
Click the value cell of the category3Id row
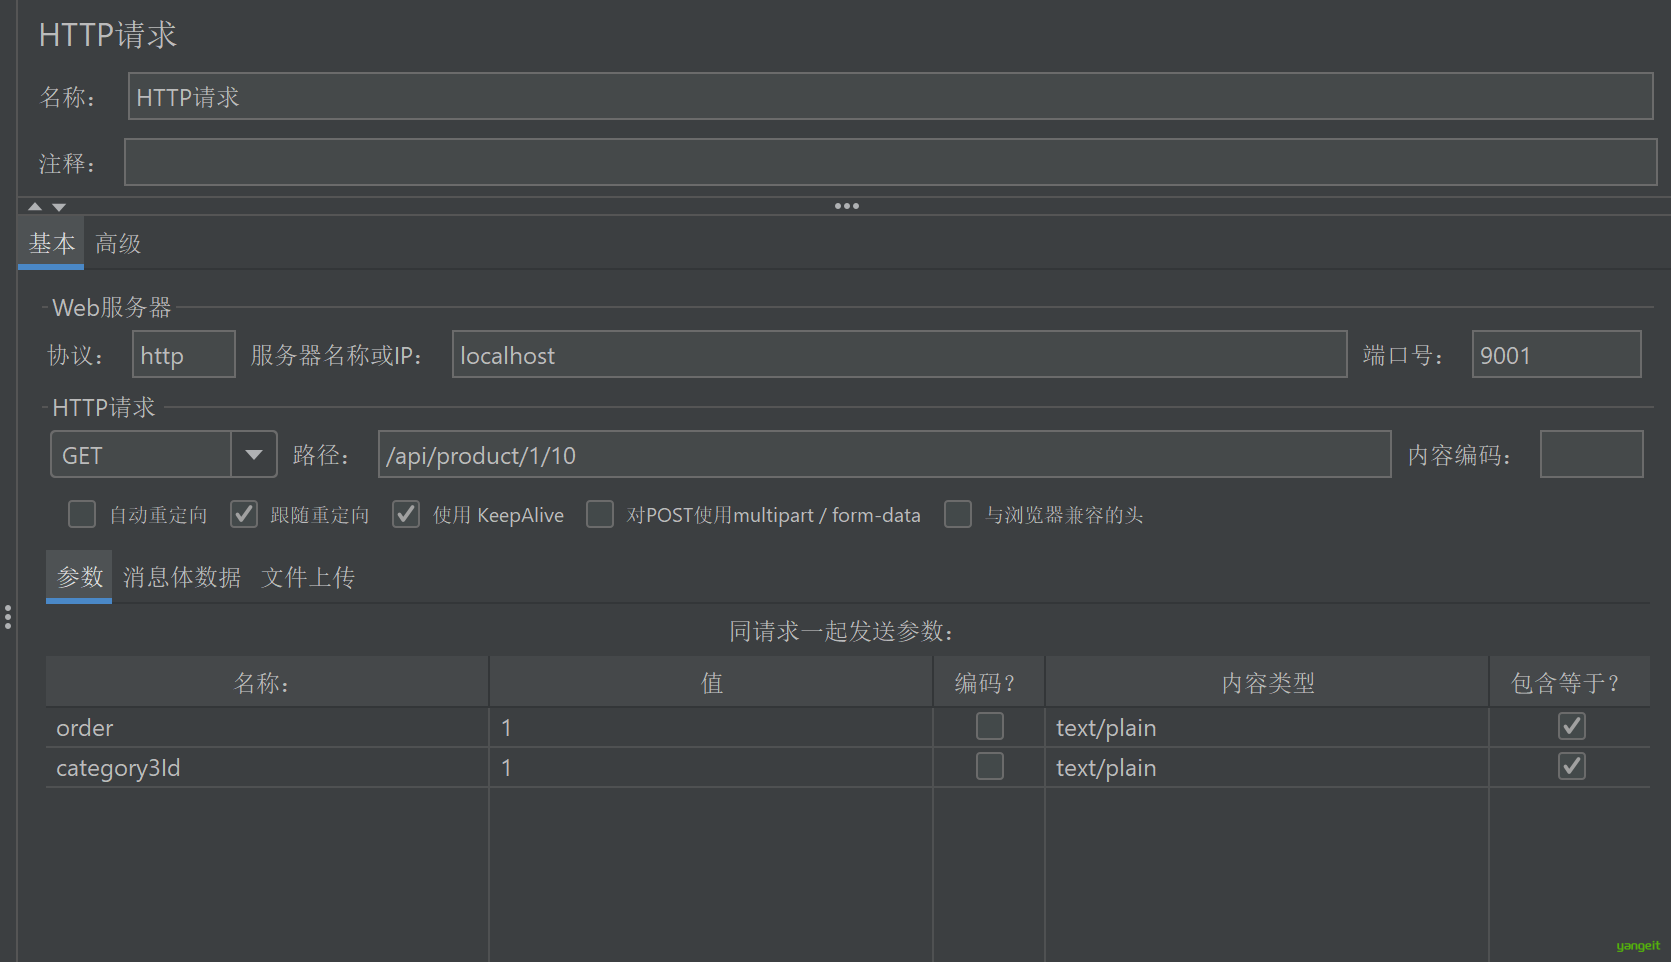(711, 767)
